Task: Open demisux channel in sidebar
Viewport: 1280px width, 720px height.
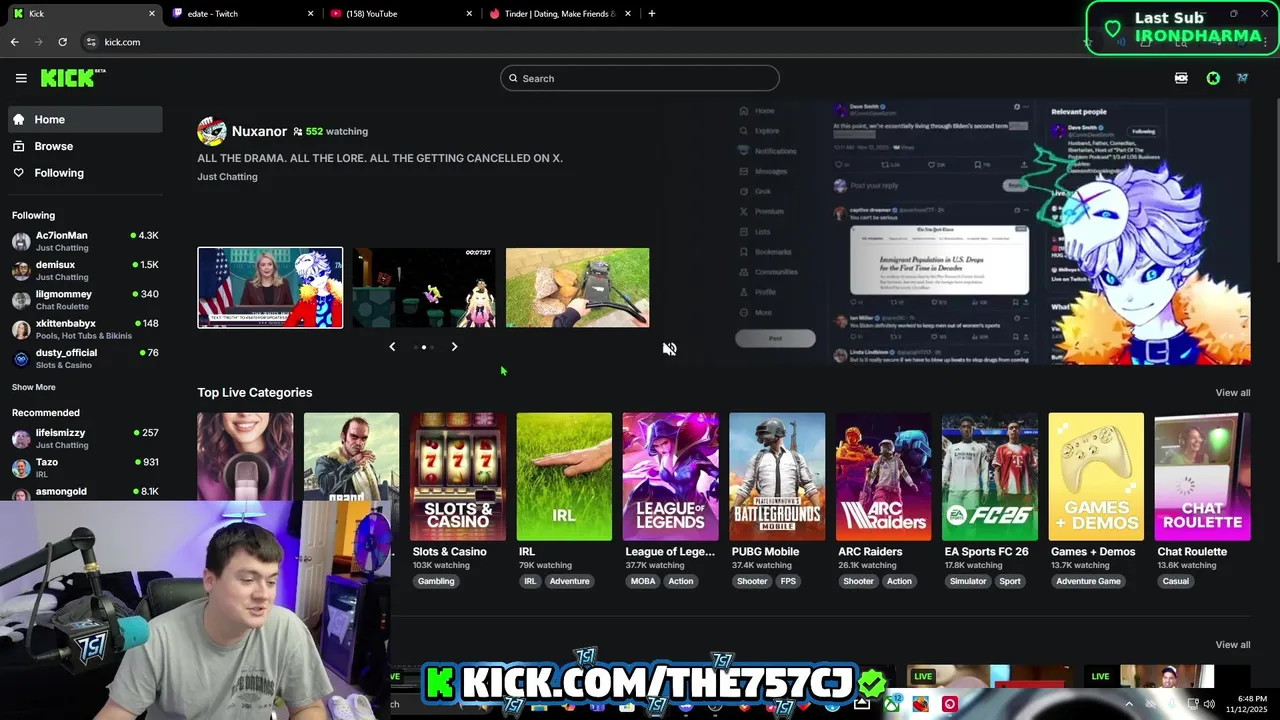Action: click(85, 270)
